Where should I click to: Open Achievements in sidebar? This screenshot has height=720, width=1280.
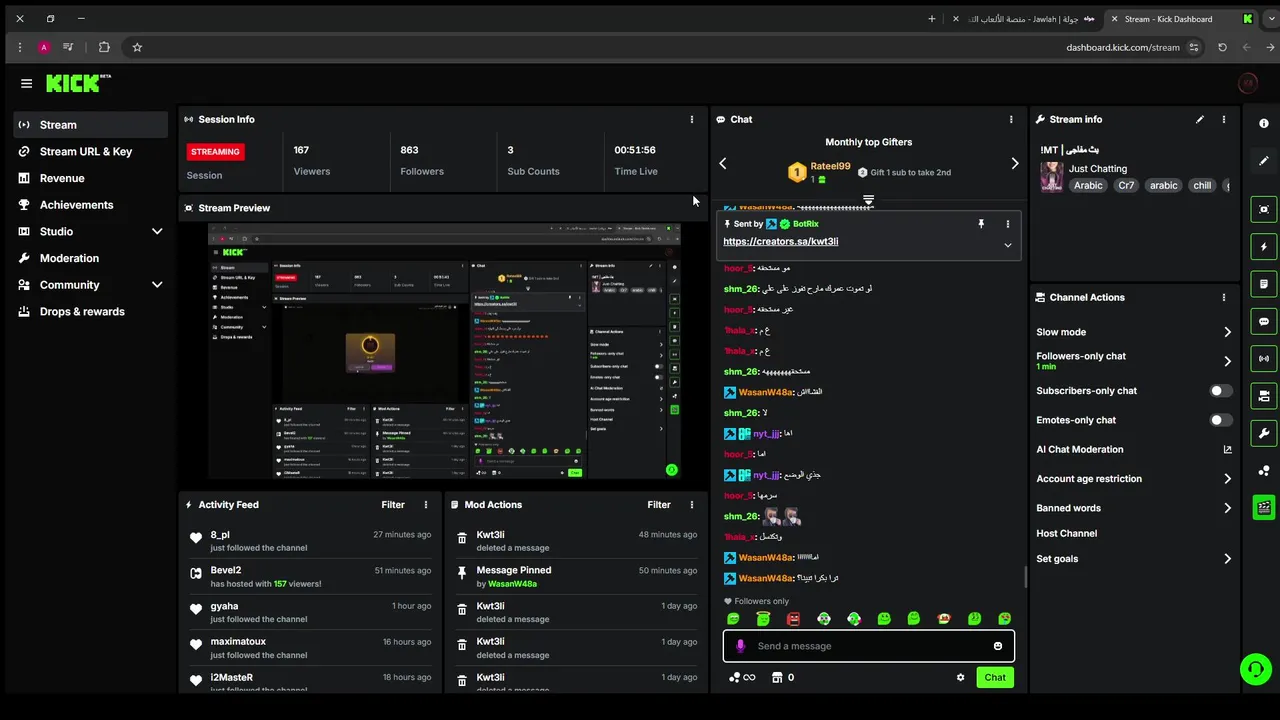coord(91,205)
